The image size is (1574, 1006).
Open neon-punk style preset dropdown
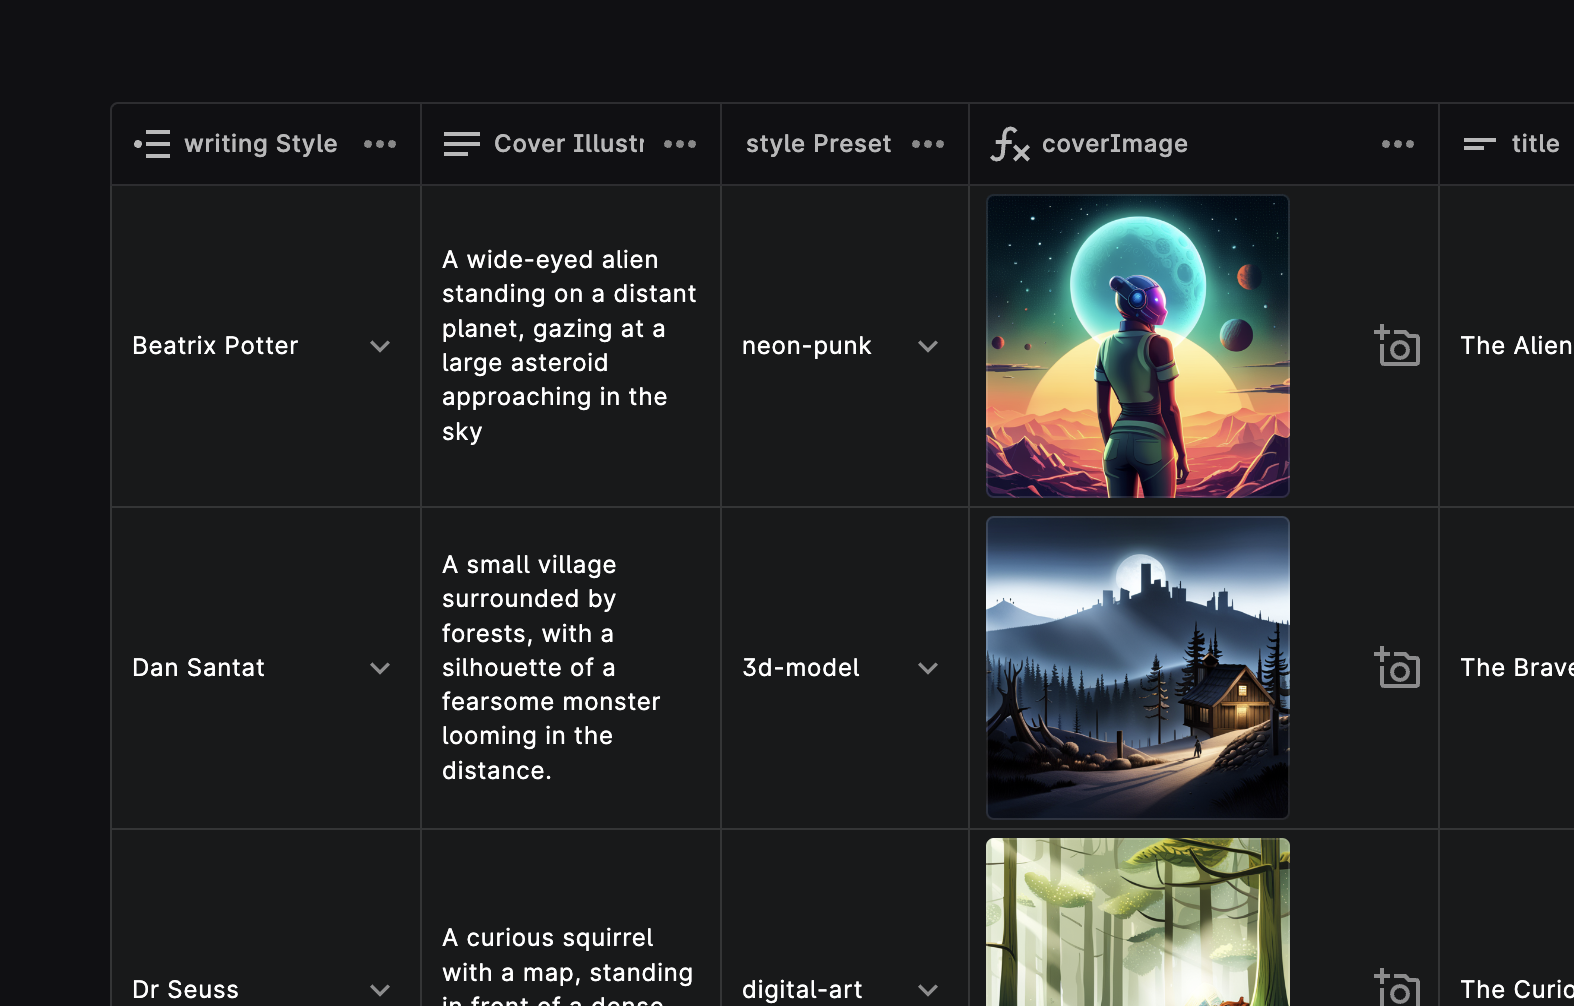click(x=928, y=346)
